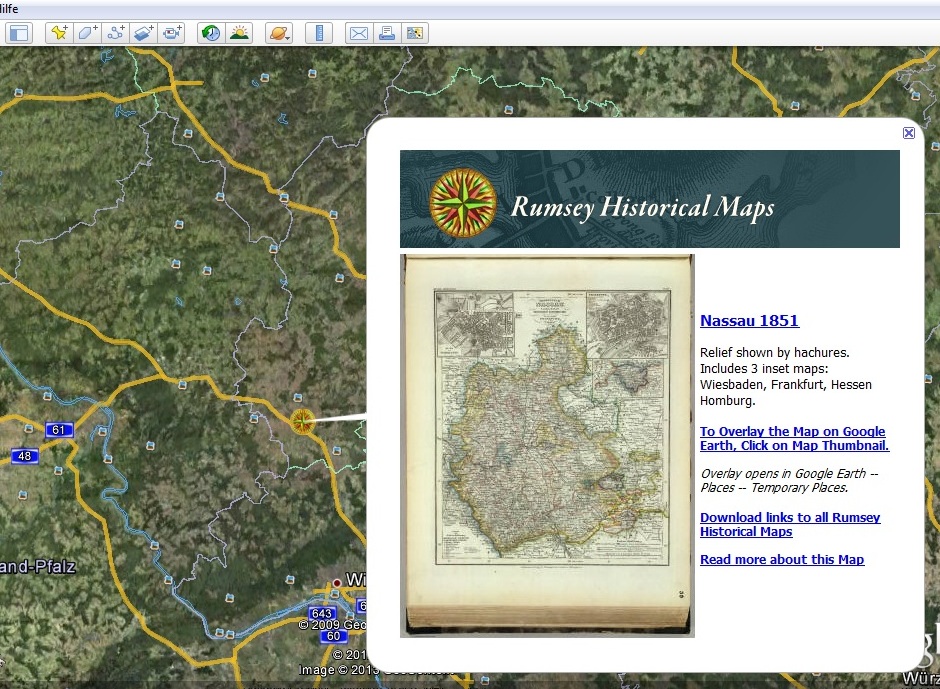940x689 pixels.
Task: Add a new placemark
Action: (x=59, y=33)
